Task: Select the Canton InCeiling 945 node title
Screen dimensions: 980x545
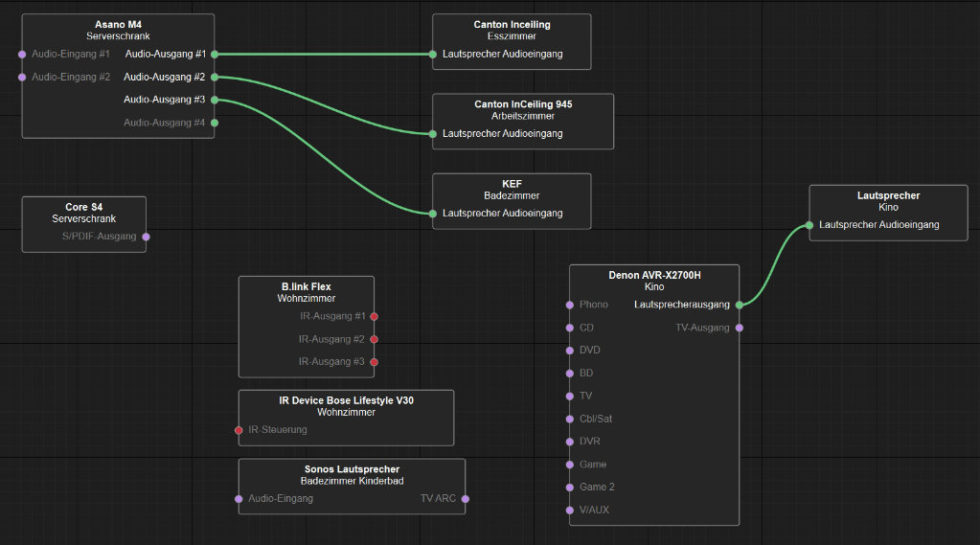Action: click(x=522, y=104)
